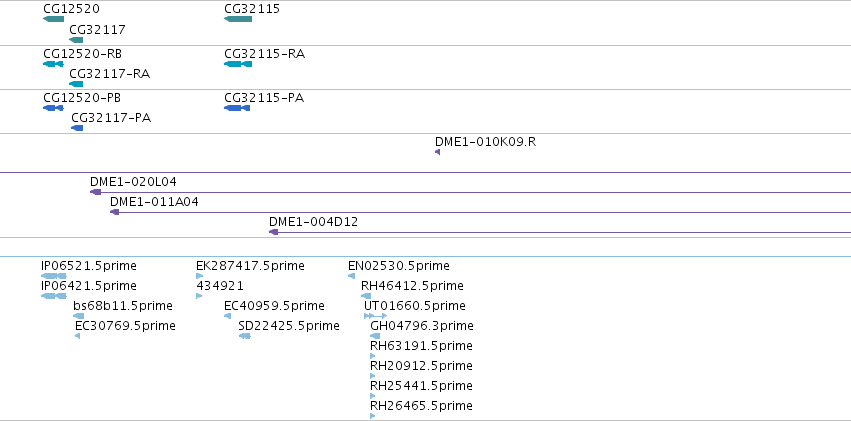Click the RH26465.5prime feature label
The image size is (851, 421).
pyautogui.click(x=421, y=406)
